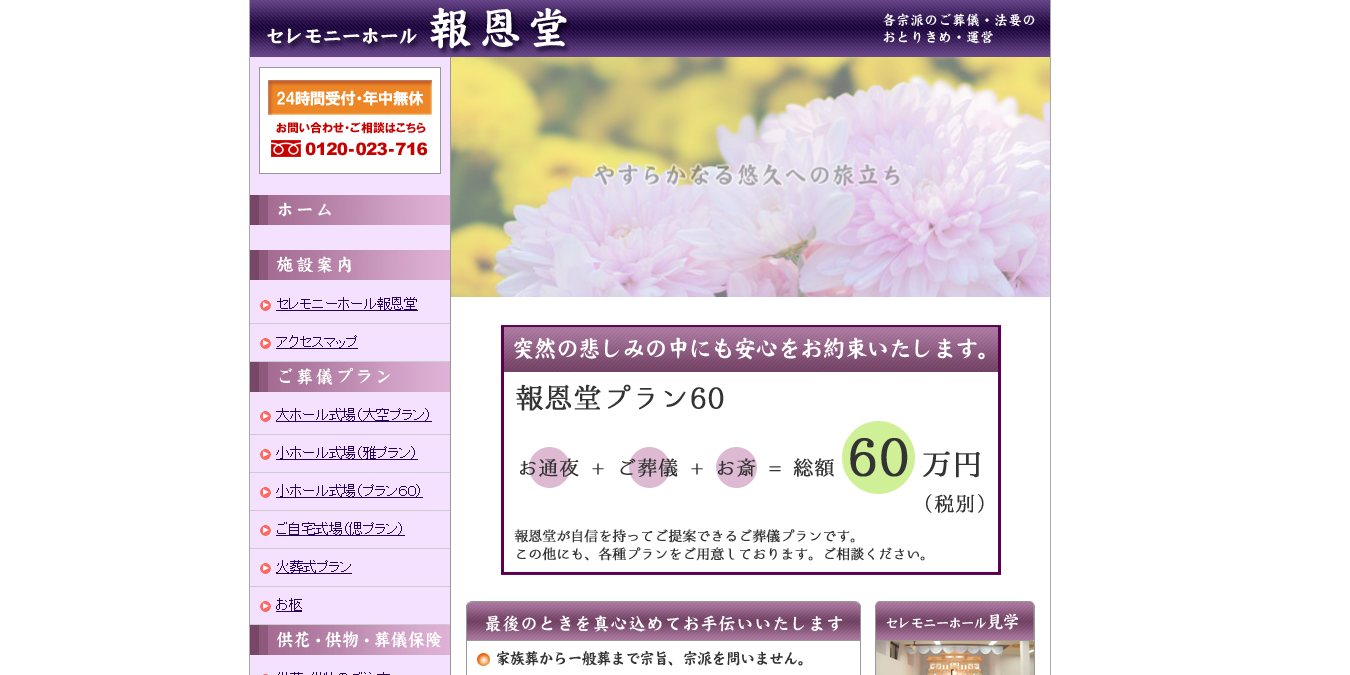Viewport: 1350px width, 675px height.
Task: Click the sentence 報恩堂が自信を持ってご提案できるご葬儀プランです。
Action: pyautogui.click(x=687, y=536)
